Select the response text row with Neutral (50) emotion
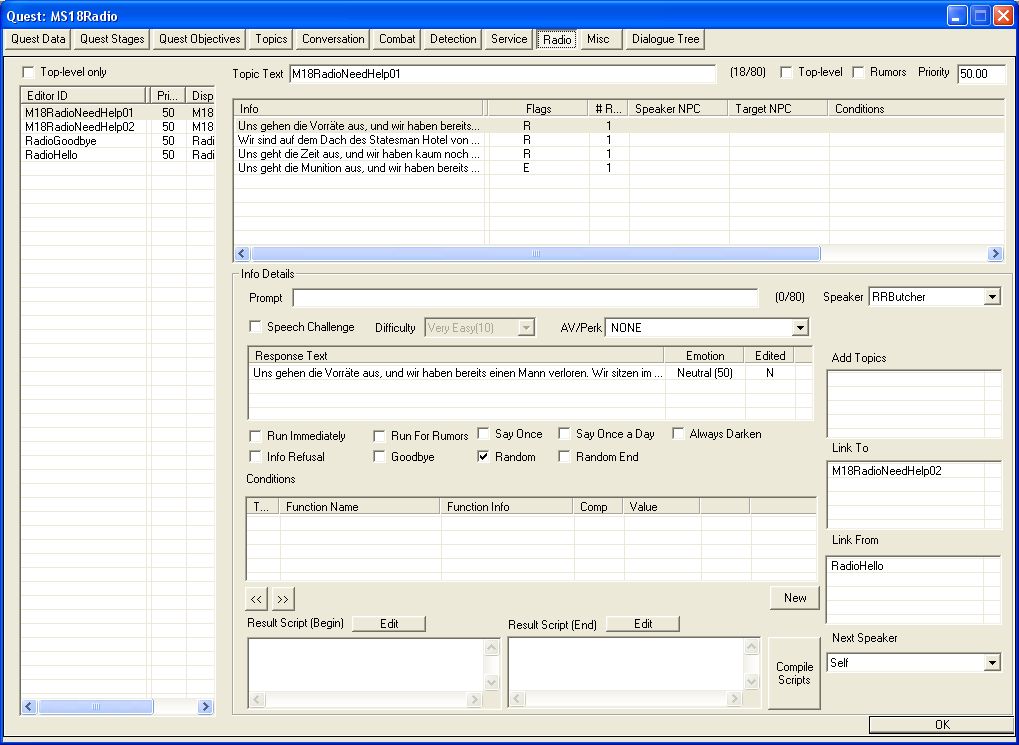Screen dimensions: 1019x745 pyautogui.click(x=530, y=373)
